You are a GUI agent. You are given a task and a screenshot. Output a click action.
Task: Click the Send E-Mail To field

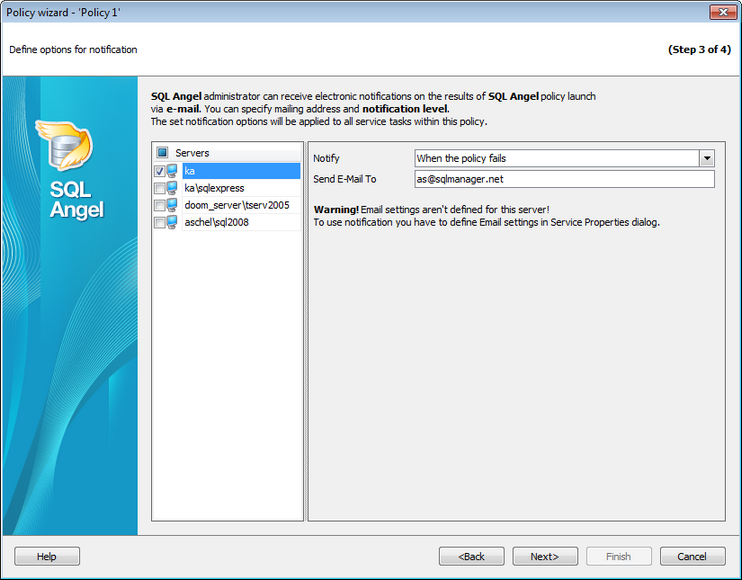click(565, 179)
